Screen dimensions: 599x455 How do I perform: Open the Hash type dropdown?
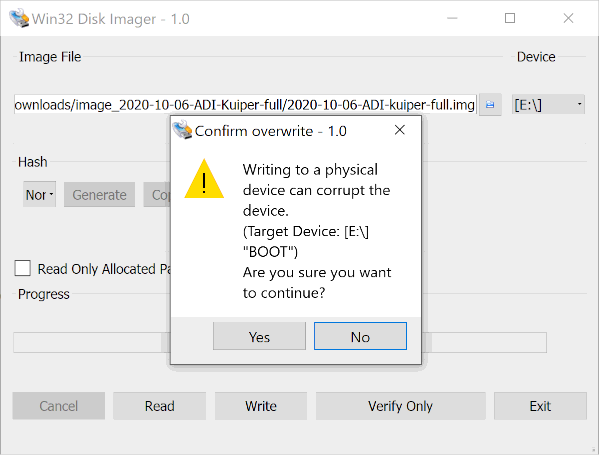coord(39,194)
